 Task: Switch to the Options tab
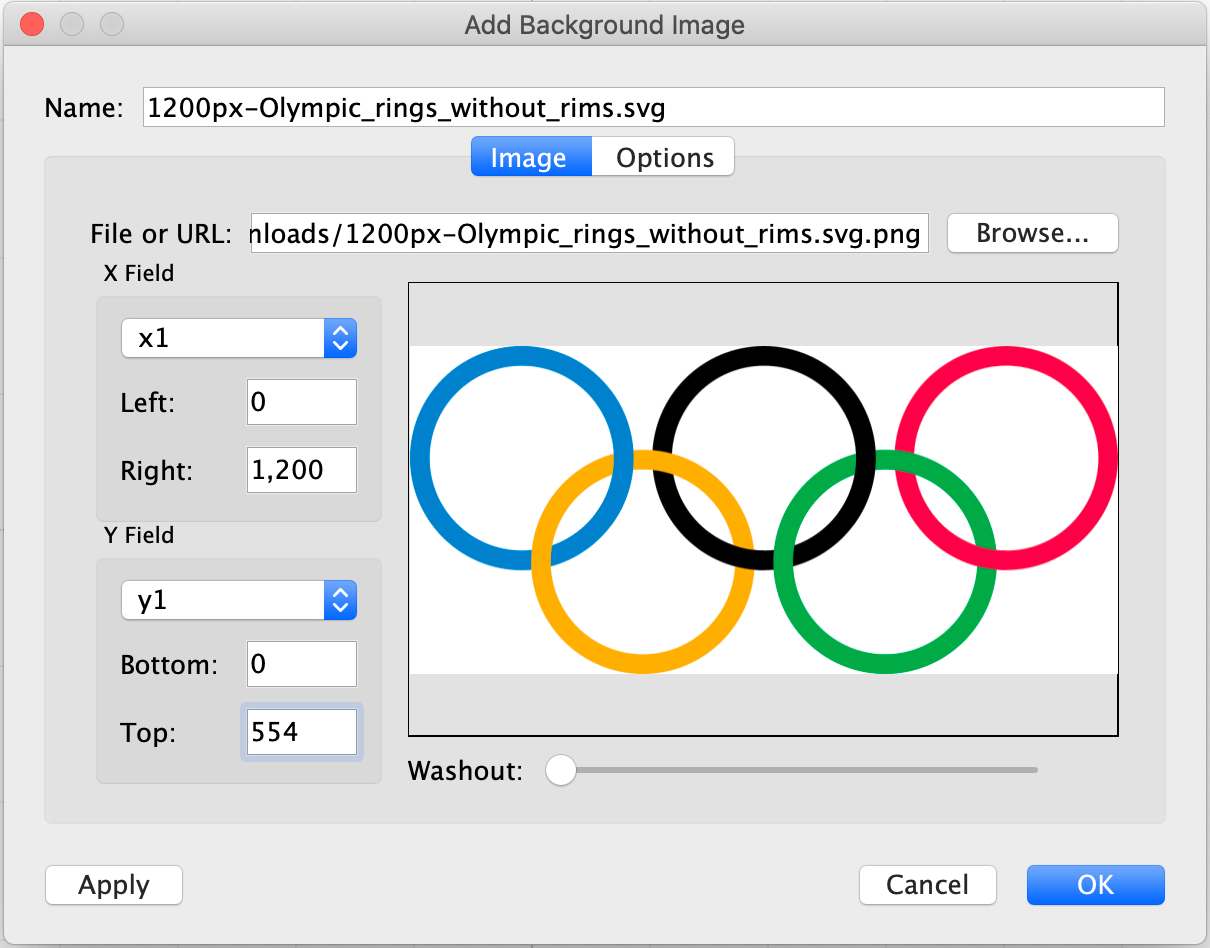(x=664, y=157)
